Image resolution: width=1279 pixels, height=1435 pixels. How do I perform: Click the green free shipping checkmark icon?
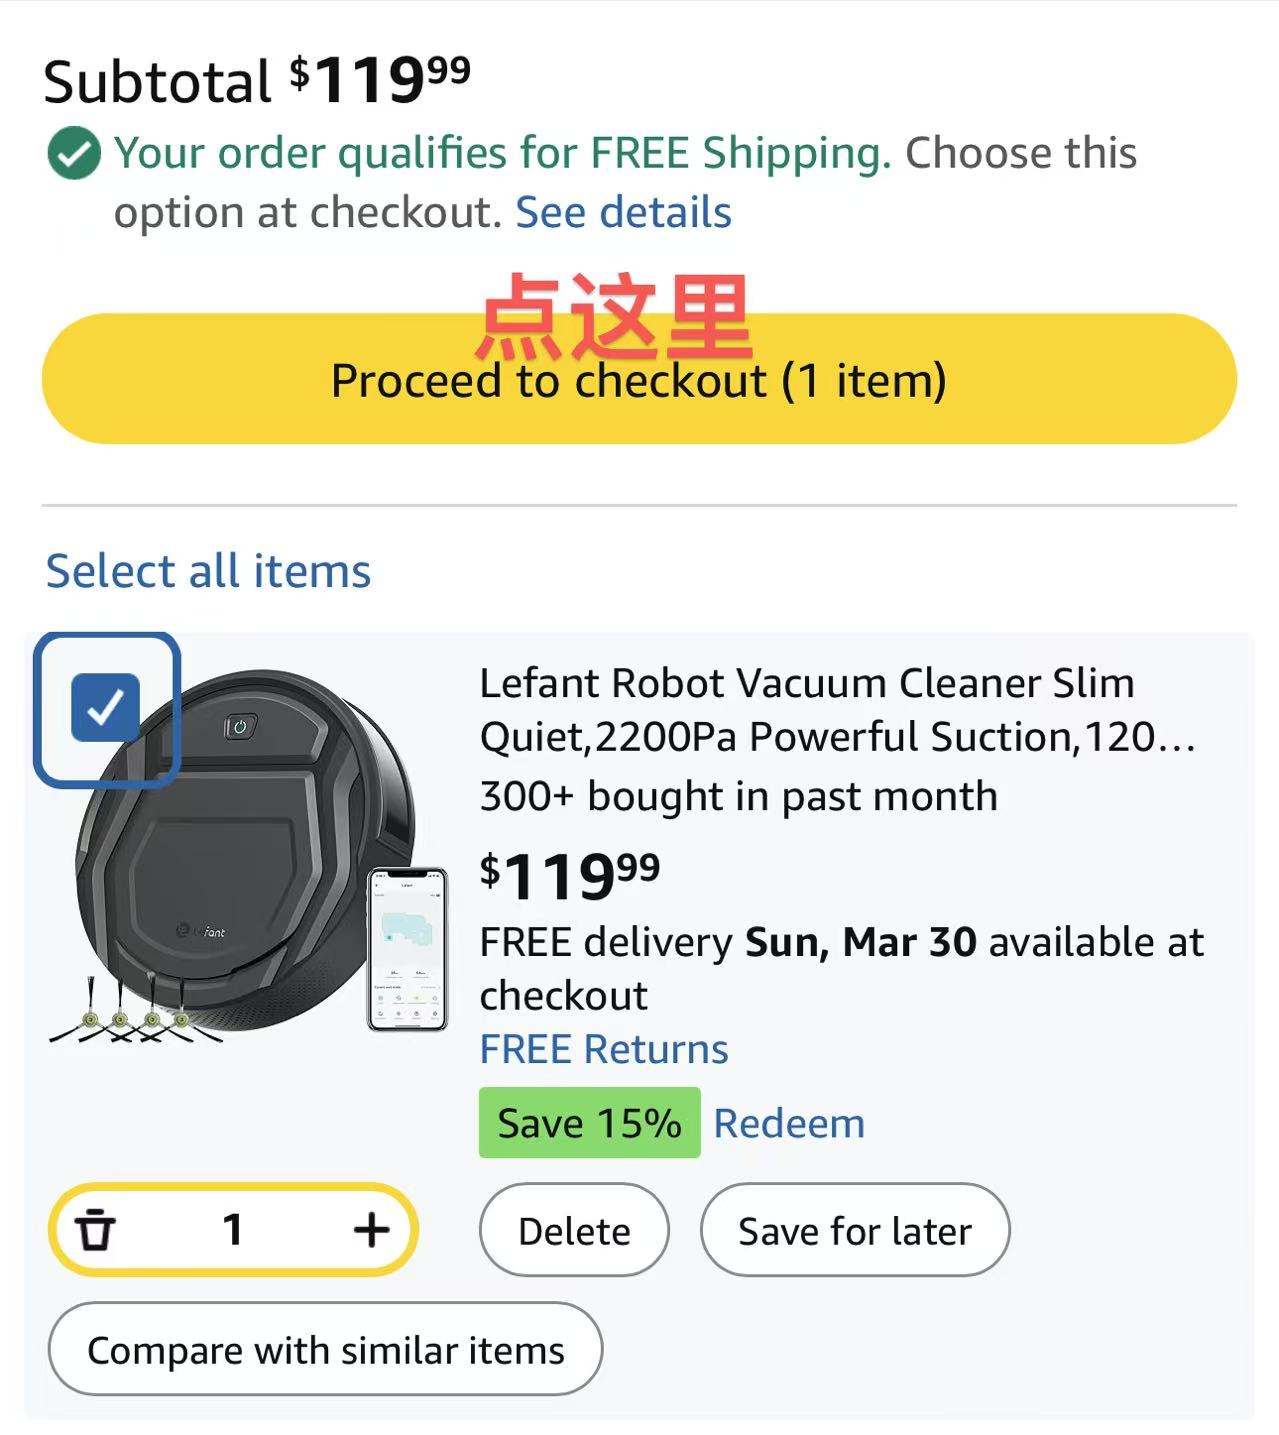point(74,154)
